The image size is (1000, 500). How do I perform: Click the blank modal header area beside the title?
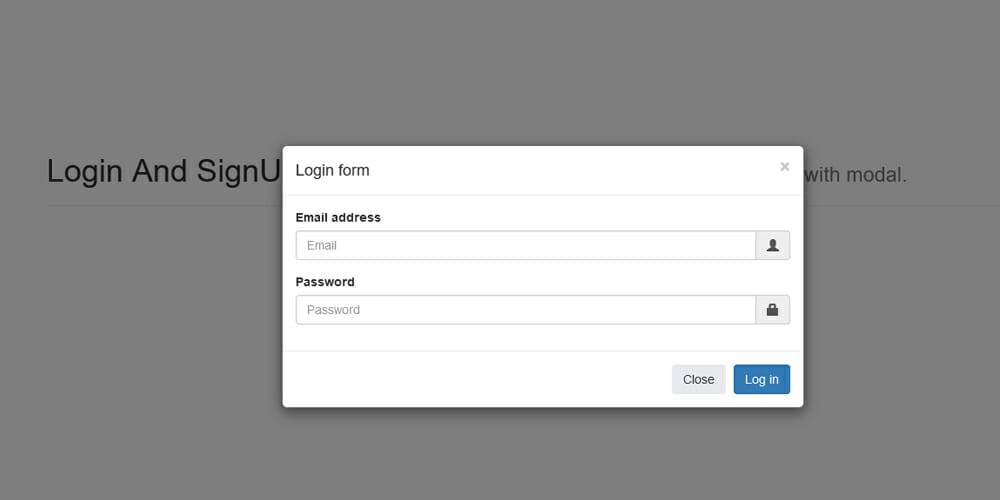coord(570,170)
